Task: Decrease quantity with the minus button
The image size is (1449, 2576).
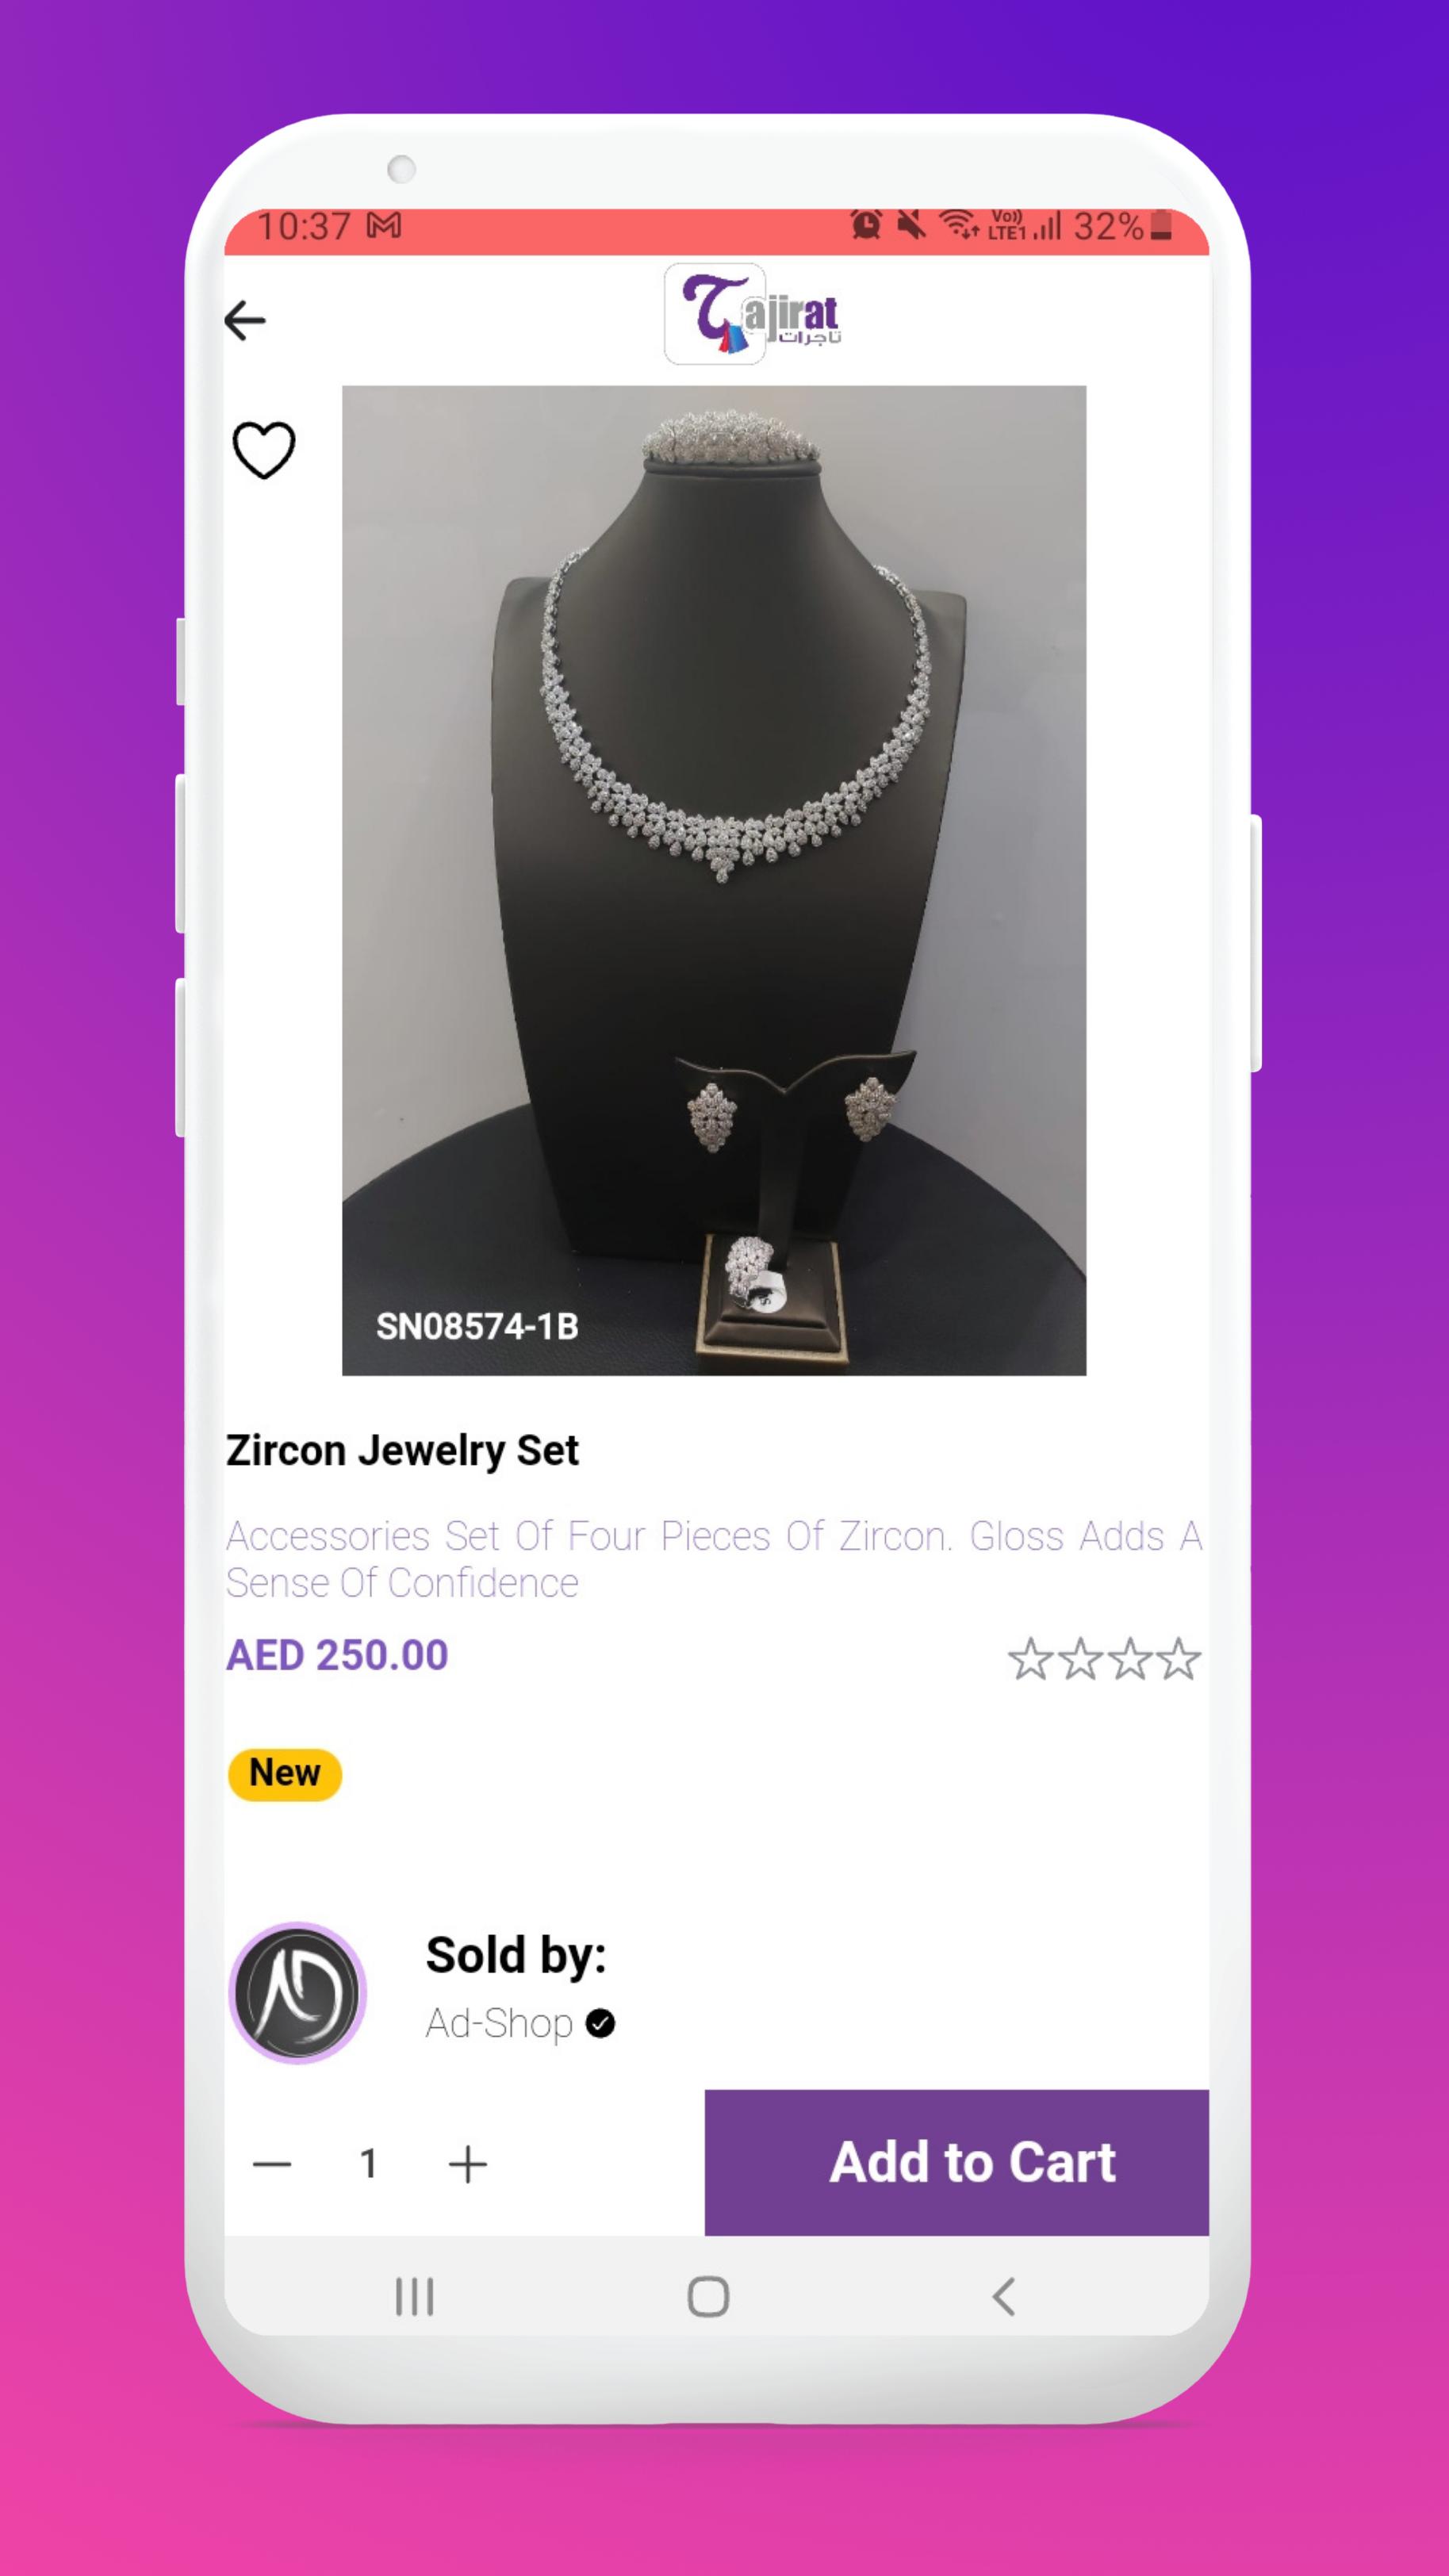Action: [x=272, y=2165]
